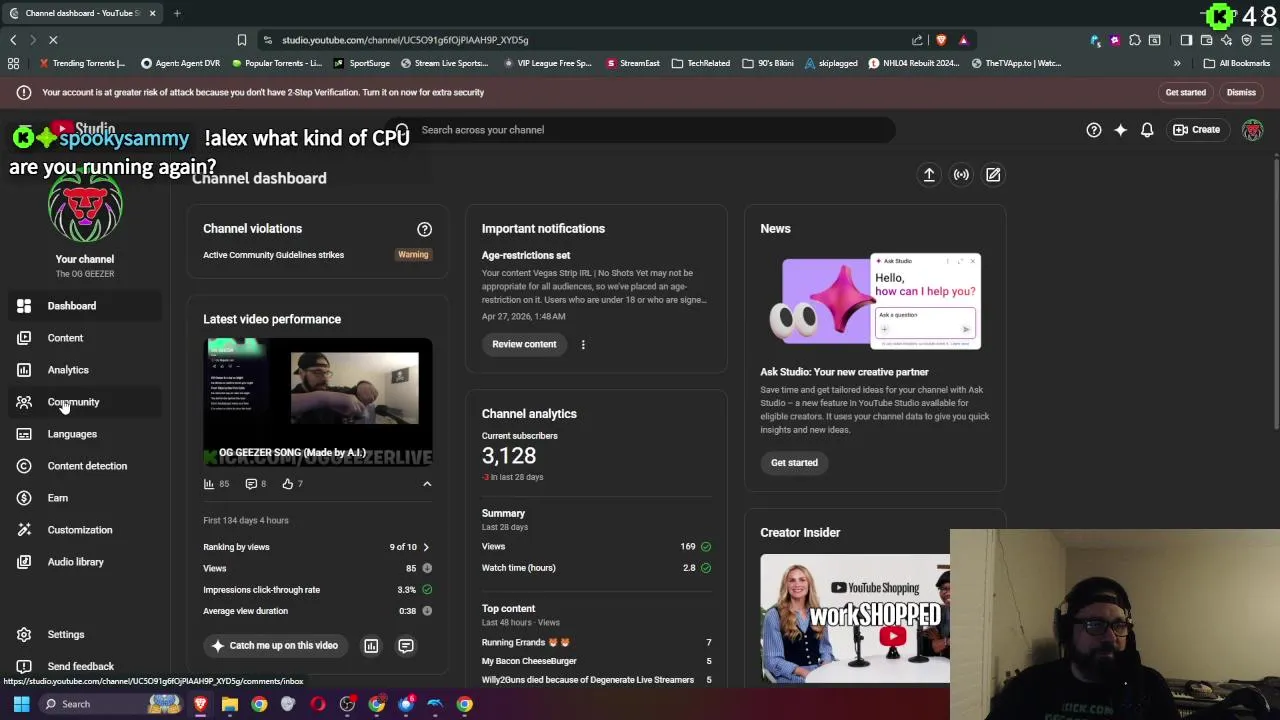The height and width of the screenshot is (720, 1280).
Task: Click Get started on the 2-Step Verification banner
Action: point(1185,92)
